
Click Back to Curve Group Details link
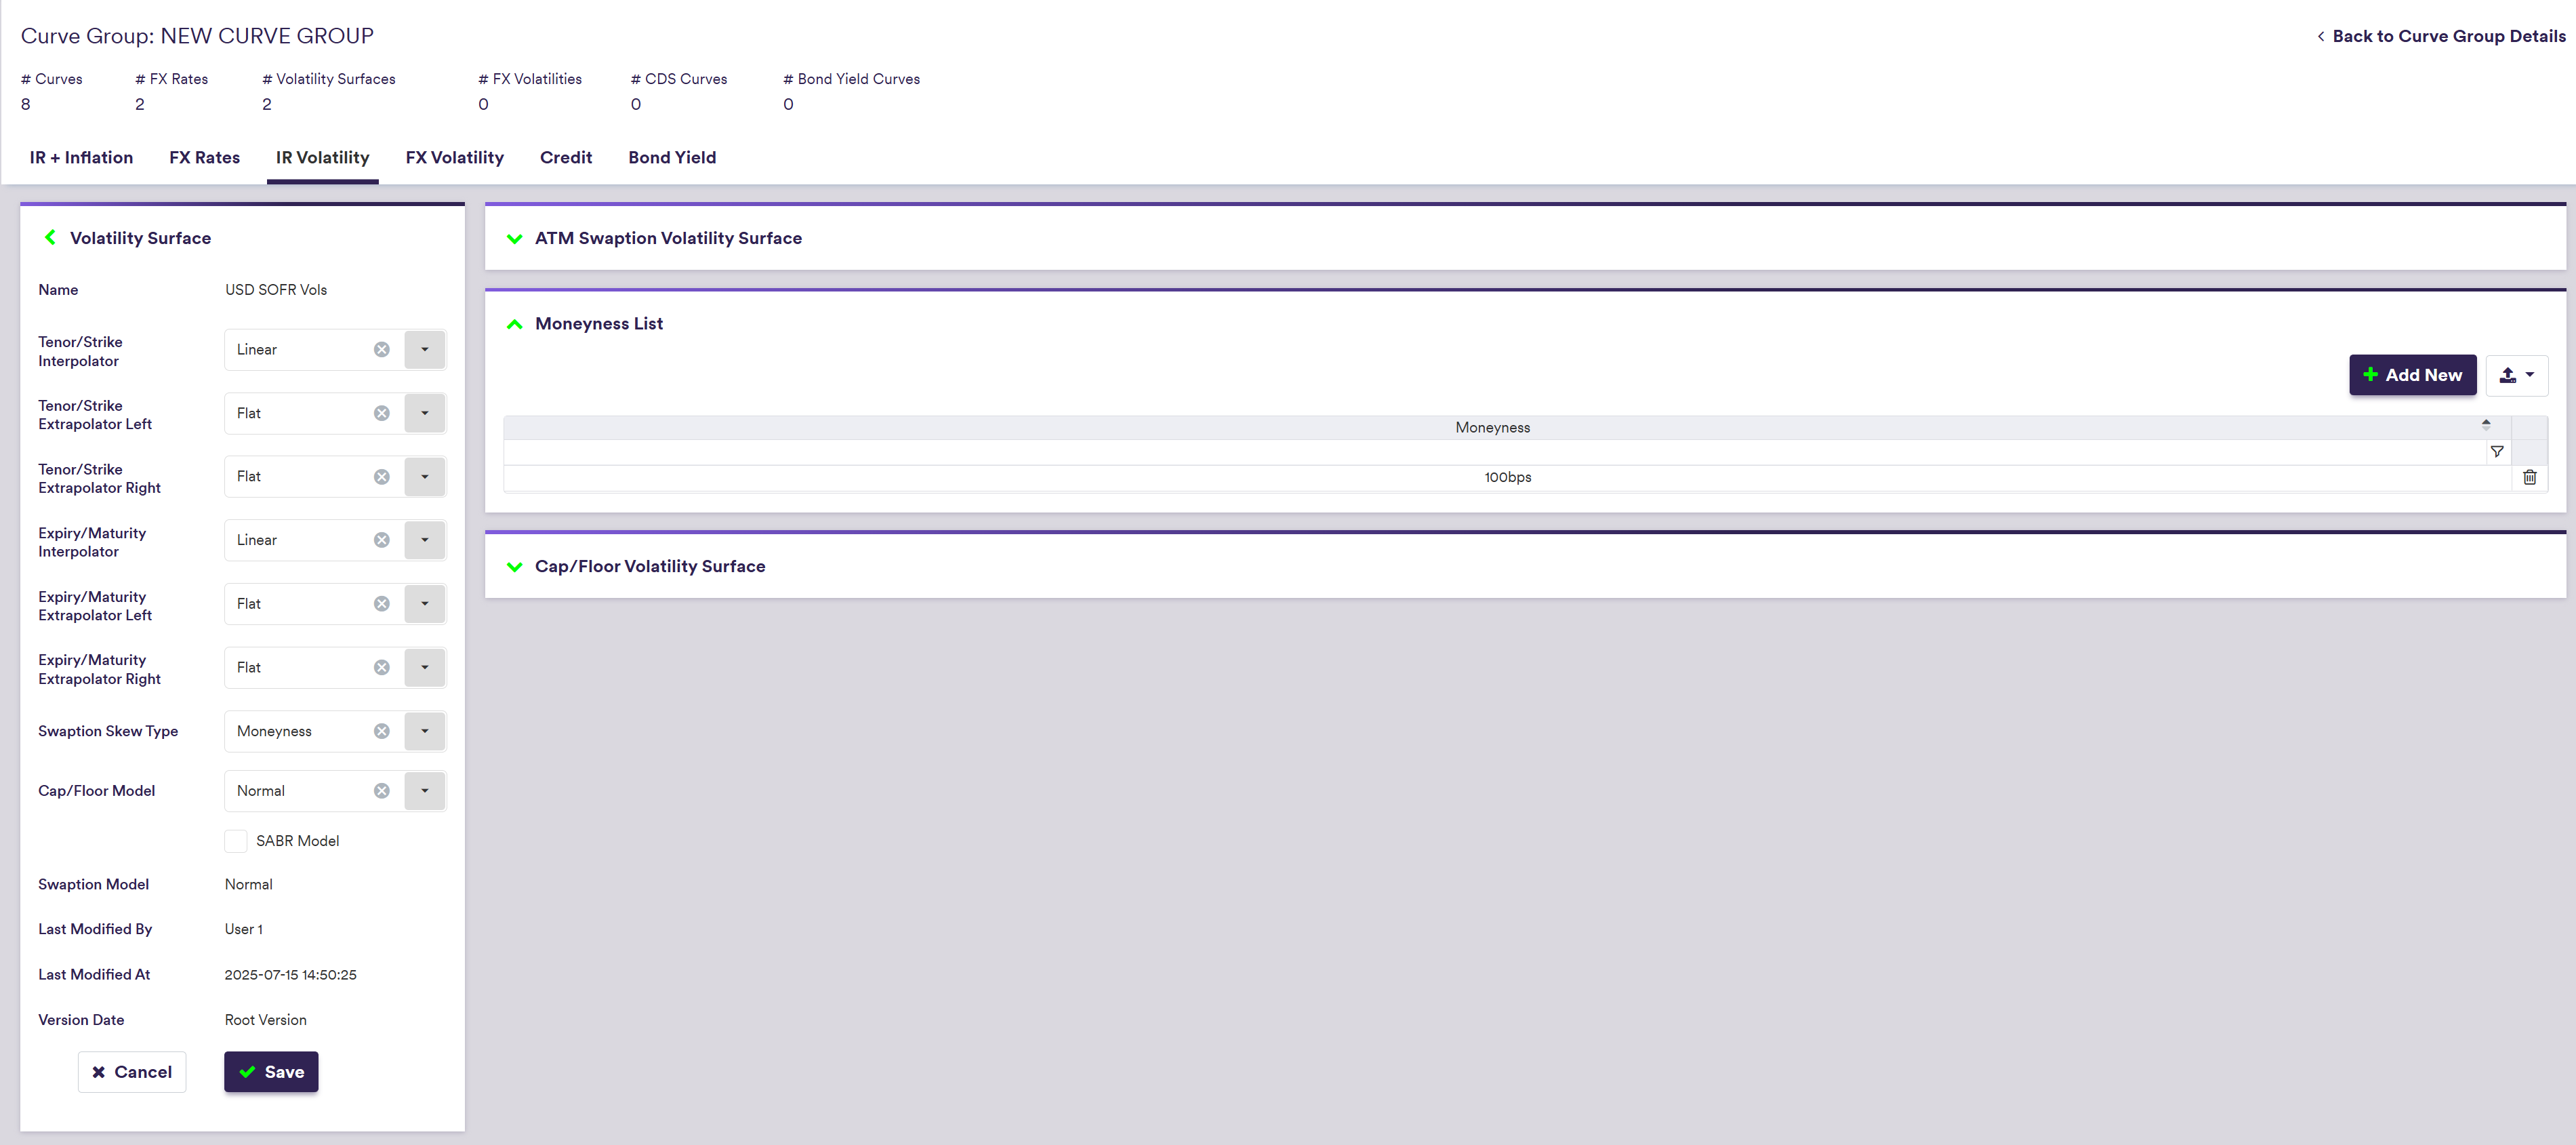[2447, 36]
